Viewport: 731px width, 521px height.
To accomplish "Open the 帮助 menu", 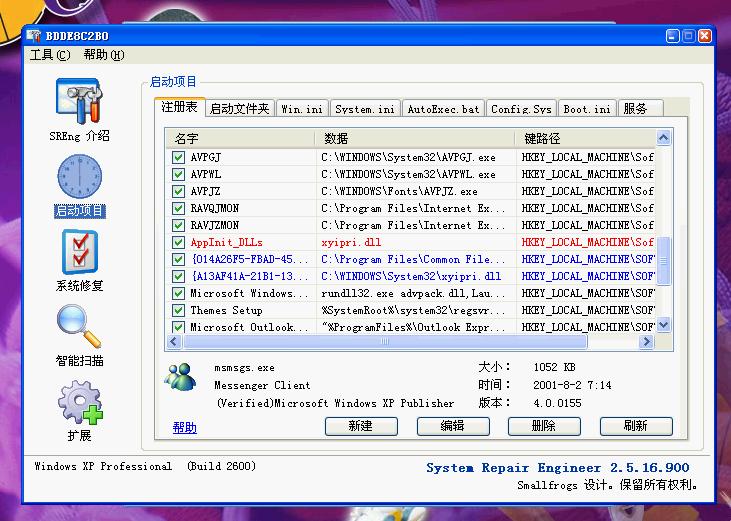I will coord(103,55).
